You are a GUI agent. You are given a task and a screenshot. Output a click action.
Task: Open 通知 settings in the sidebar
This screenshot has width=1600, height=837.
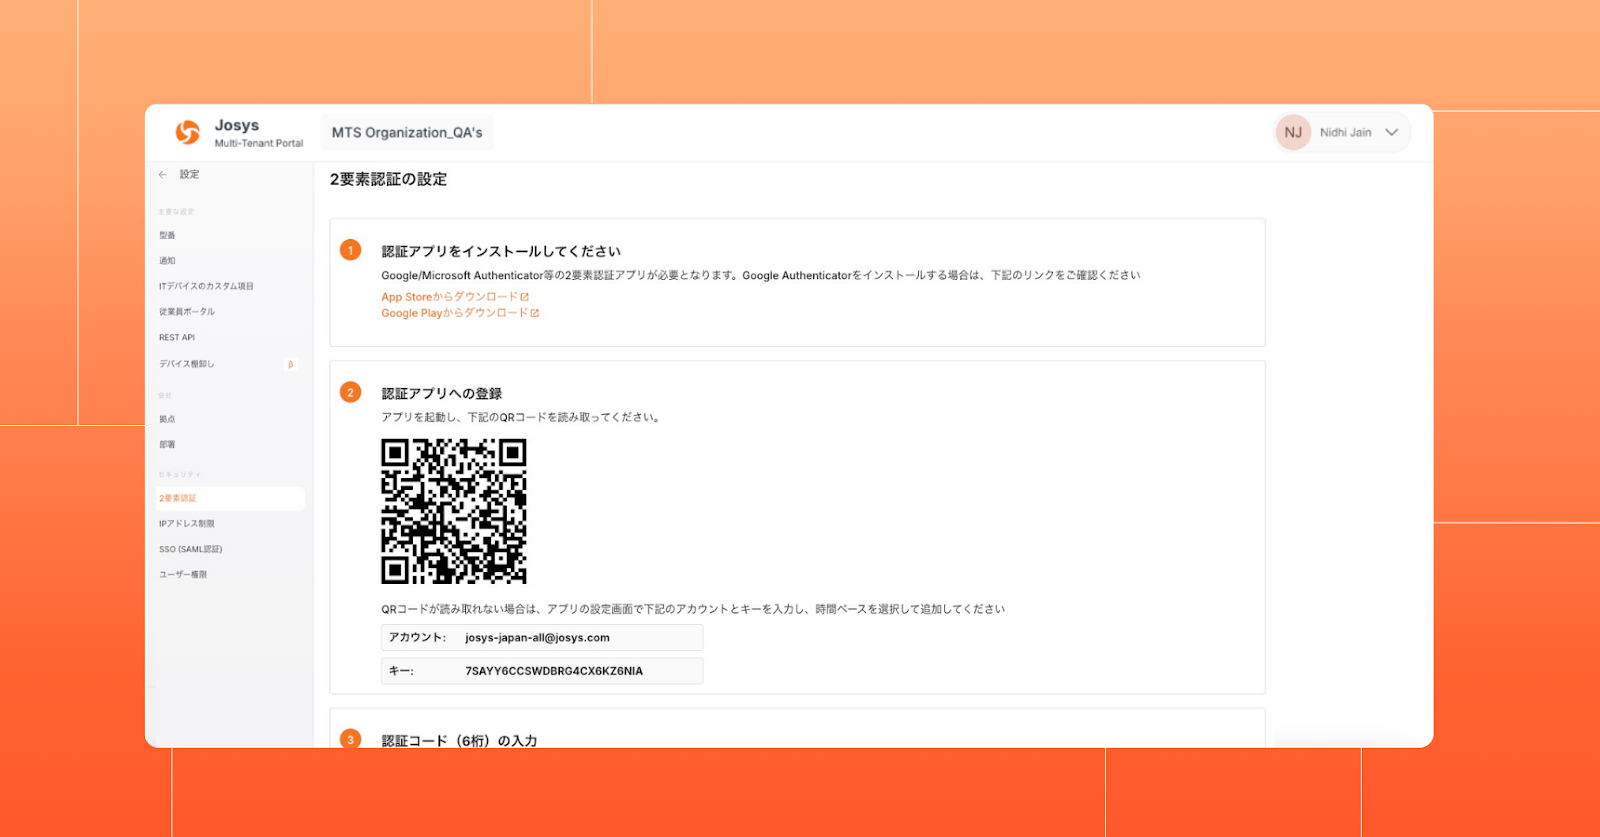[x=167, y=261]
